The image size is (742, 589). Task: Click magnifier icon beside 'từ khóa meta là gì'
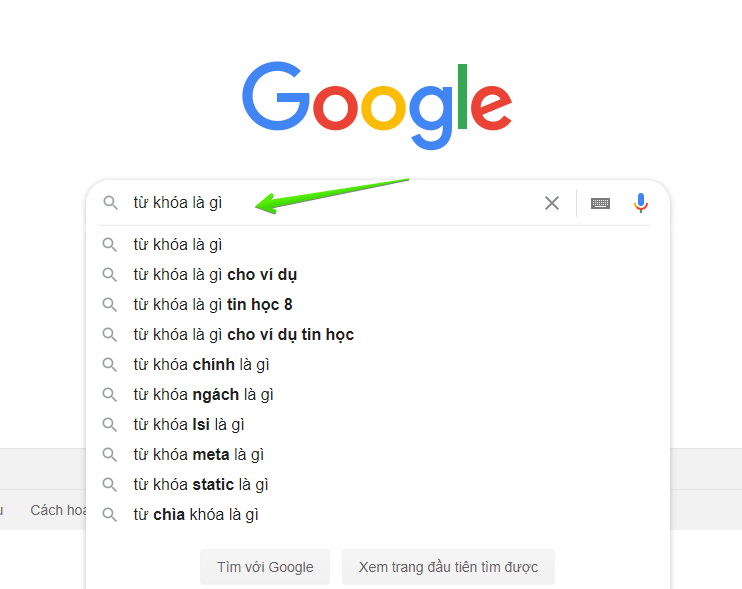(110, 454)
